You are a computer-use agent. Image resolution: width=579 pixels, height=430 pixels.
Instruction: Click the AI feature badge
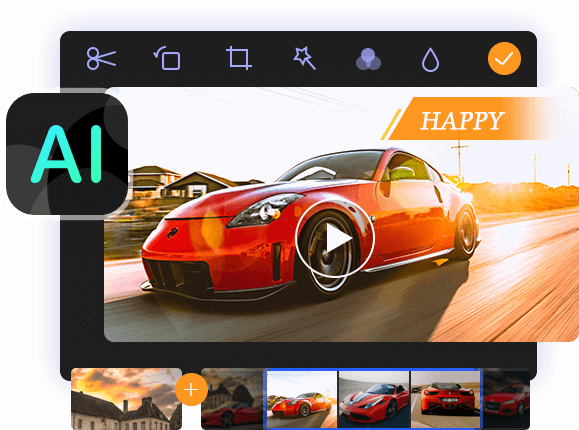[x=67, y=154]
